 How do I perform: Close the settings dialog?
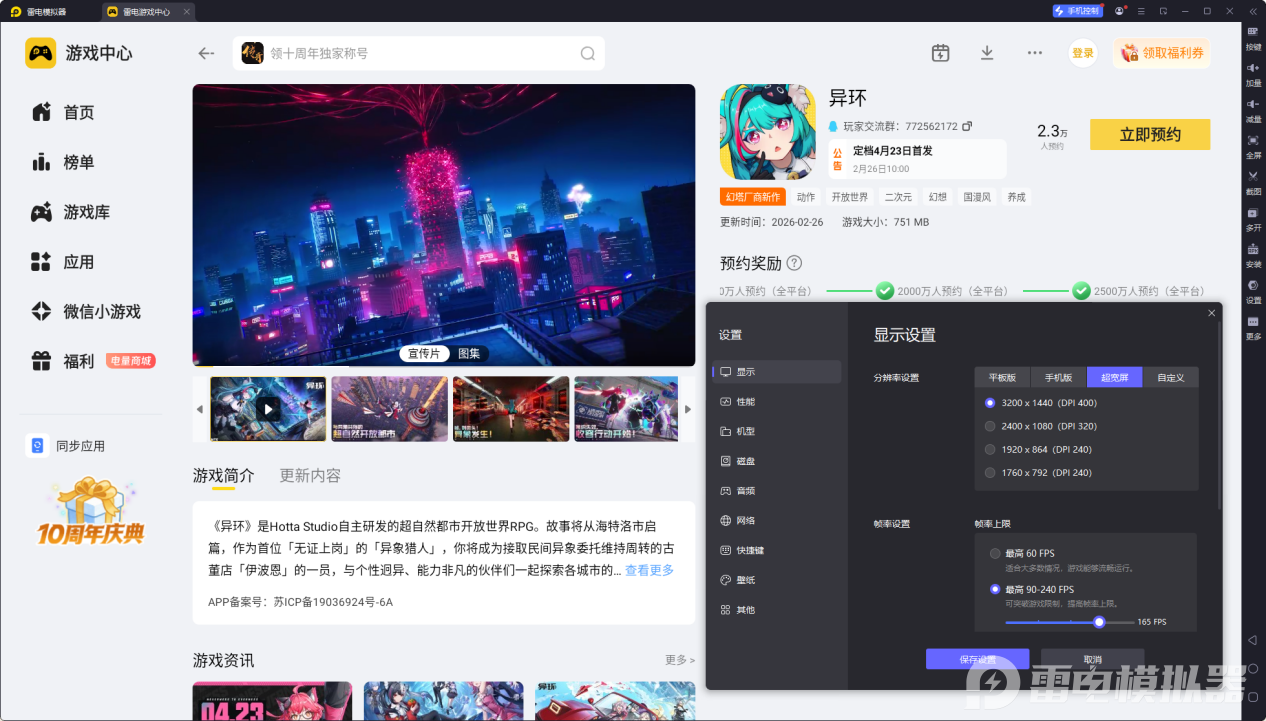(x=1212, y=313)
